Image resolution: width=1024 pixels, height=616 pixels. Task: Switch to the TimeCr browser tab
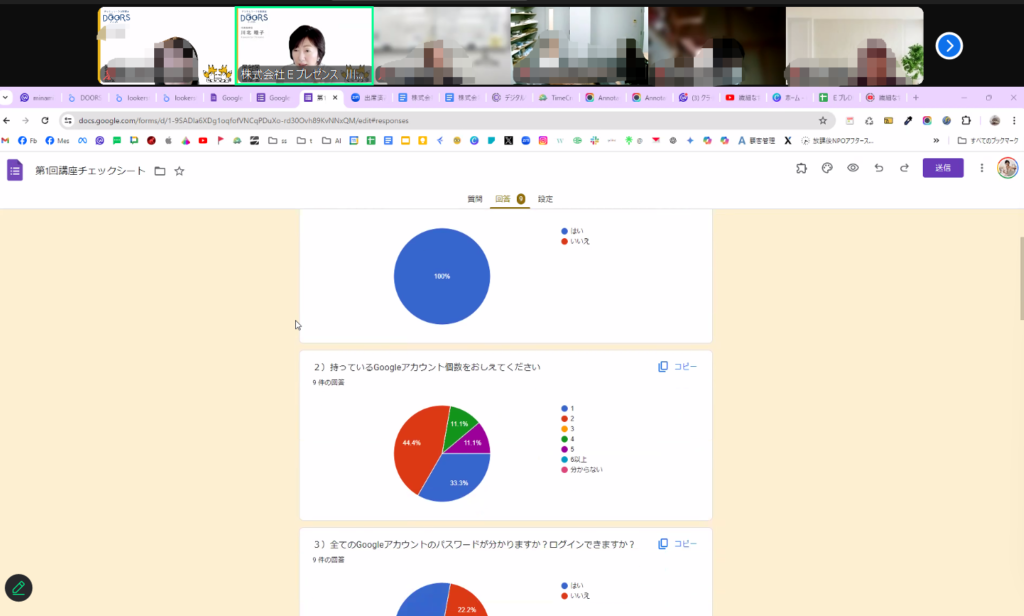click(555, 97)
